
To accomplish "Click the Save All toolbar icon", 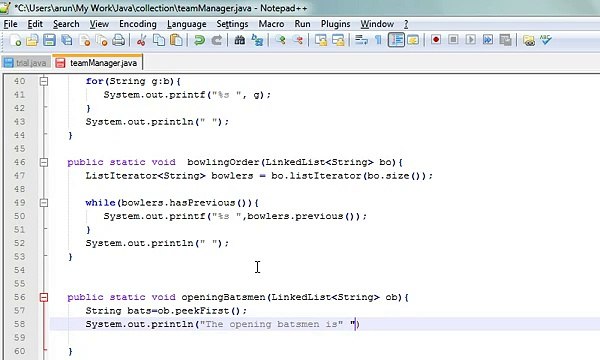I will tap(67, 40).
